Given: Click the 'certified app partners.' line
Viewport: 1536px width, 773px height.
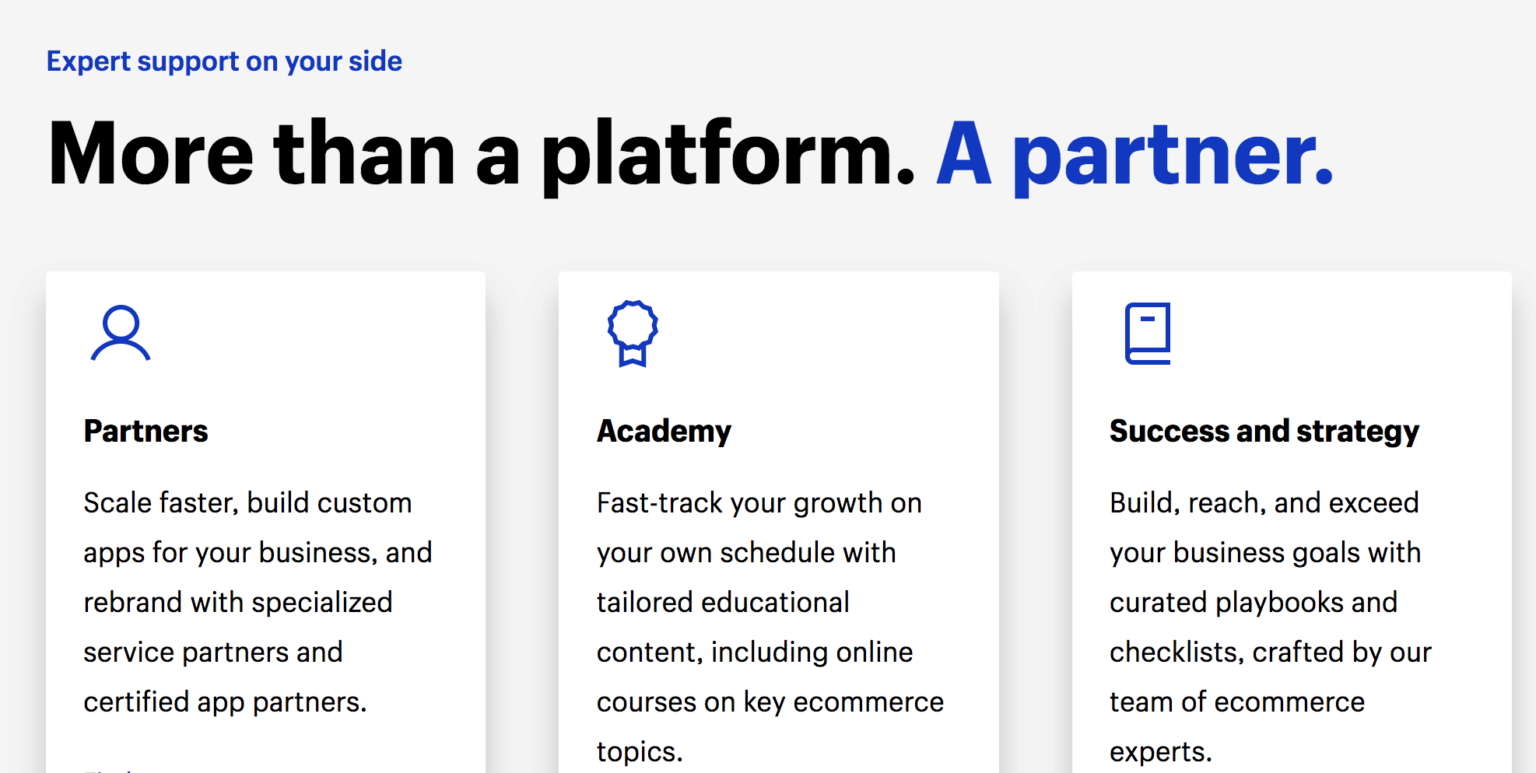Looking at the screenshot, I should click(225, 702).
